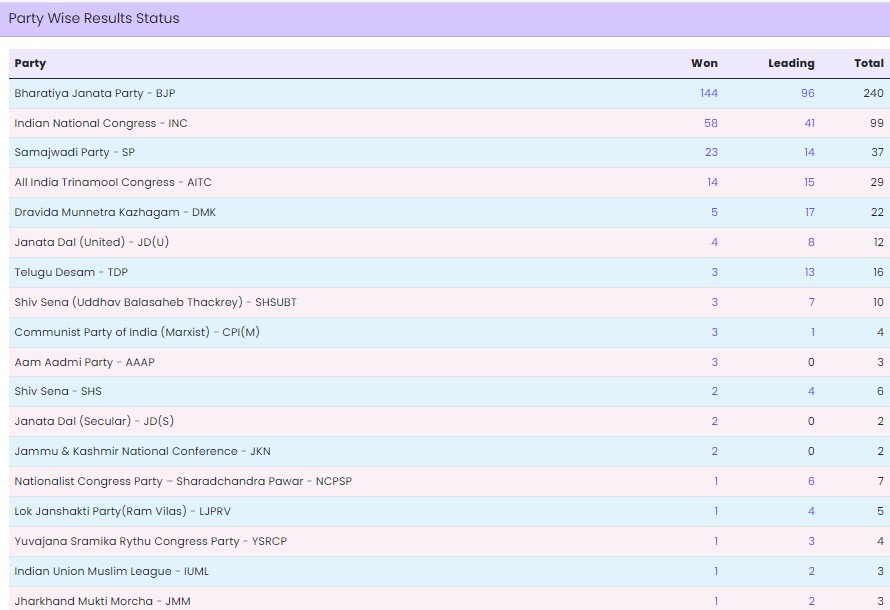Open BJP leading count 96 link
This screenshot has width=890, height=610.
click(808, 93)
